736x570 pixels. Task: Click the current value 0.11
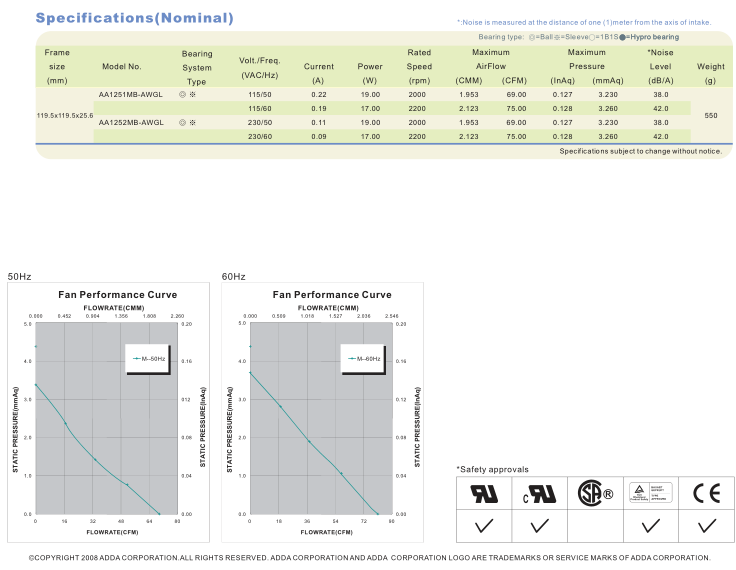319,123
